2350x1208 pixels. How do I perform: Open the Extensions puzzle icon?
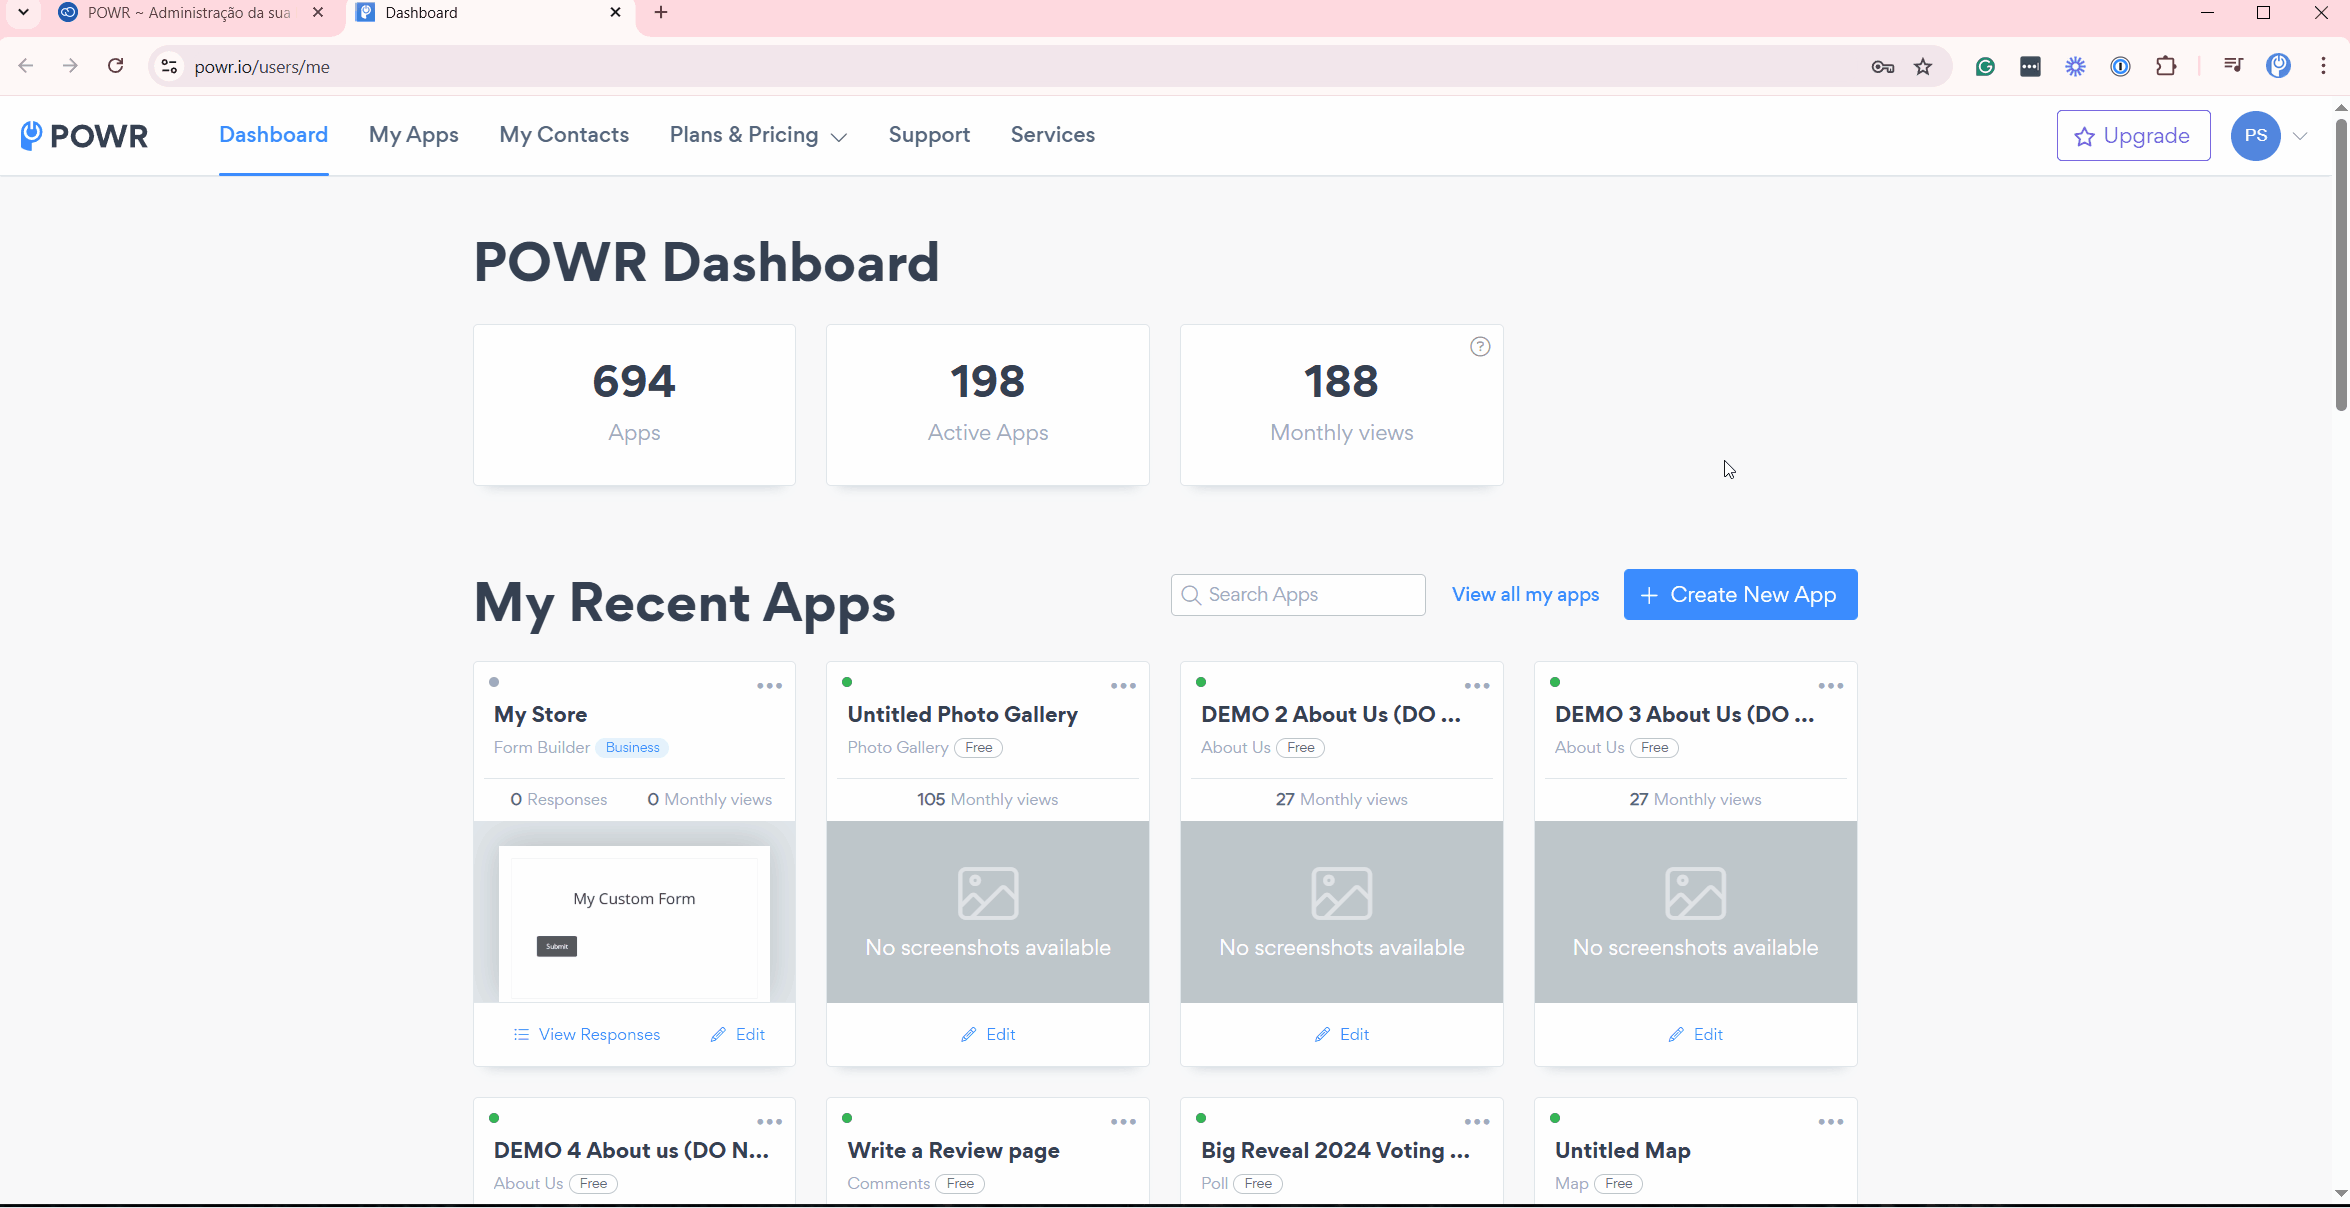point(2166,67)
